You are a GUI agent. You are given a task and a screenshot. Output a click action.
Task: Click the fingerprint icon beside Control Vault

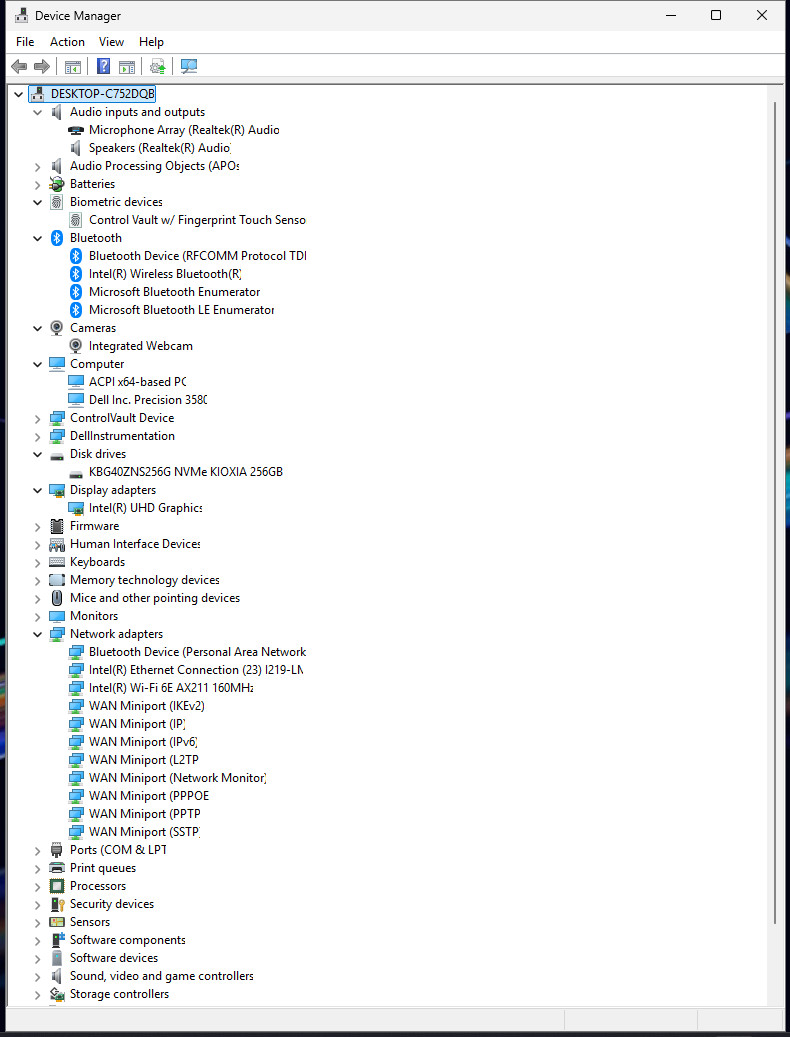click(x=76, y=220)
